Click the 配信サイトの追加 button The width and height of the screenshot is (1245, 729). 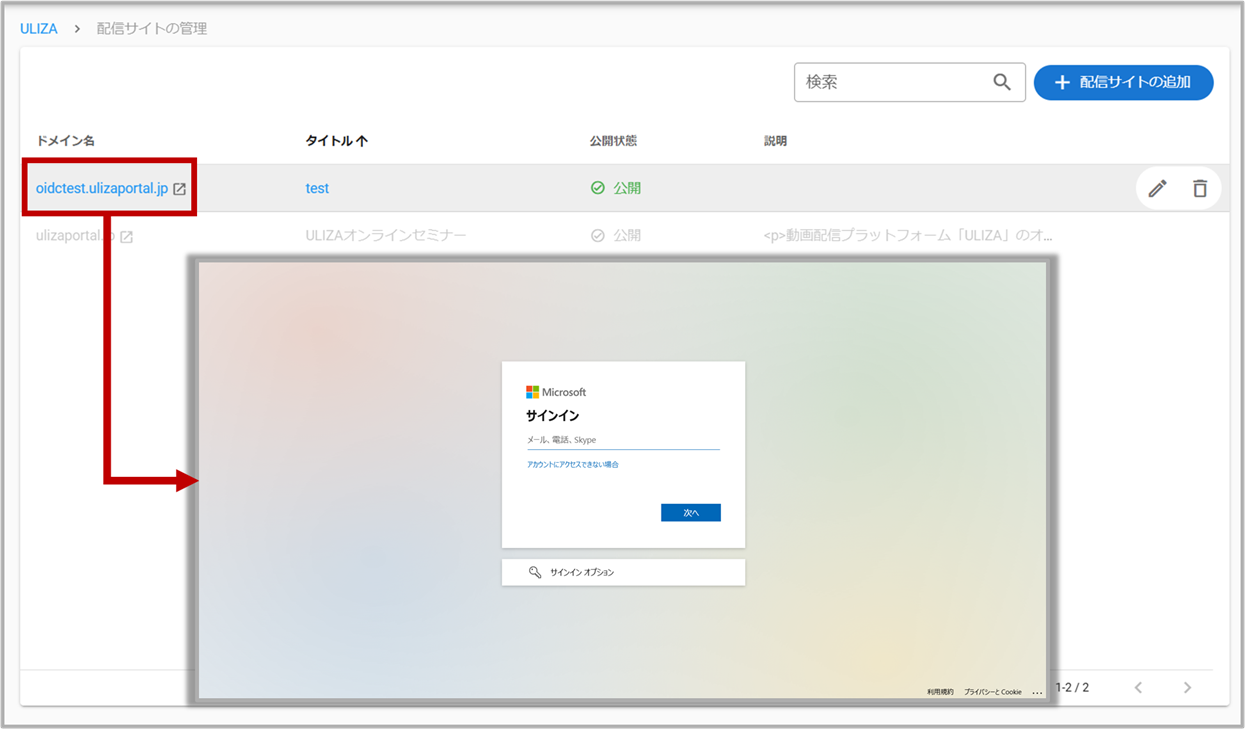pos(1123,82)
